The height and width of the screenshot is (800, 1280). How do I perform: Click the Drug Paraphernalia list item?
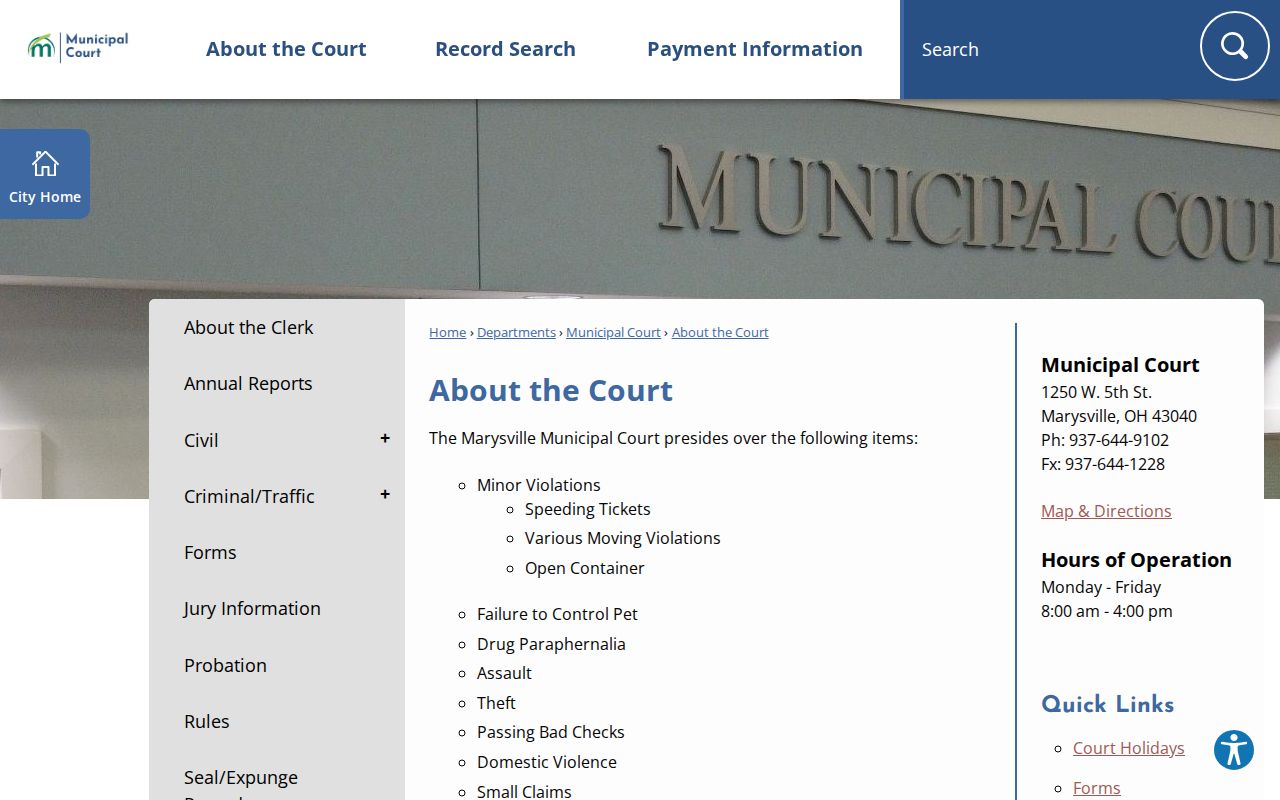(551, 644)
